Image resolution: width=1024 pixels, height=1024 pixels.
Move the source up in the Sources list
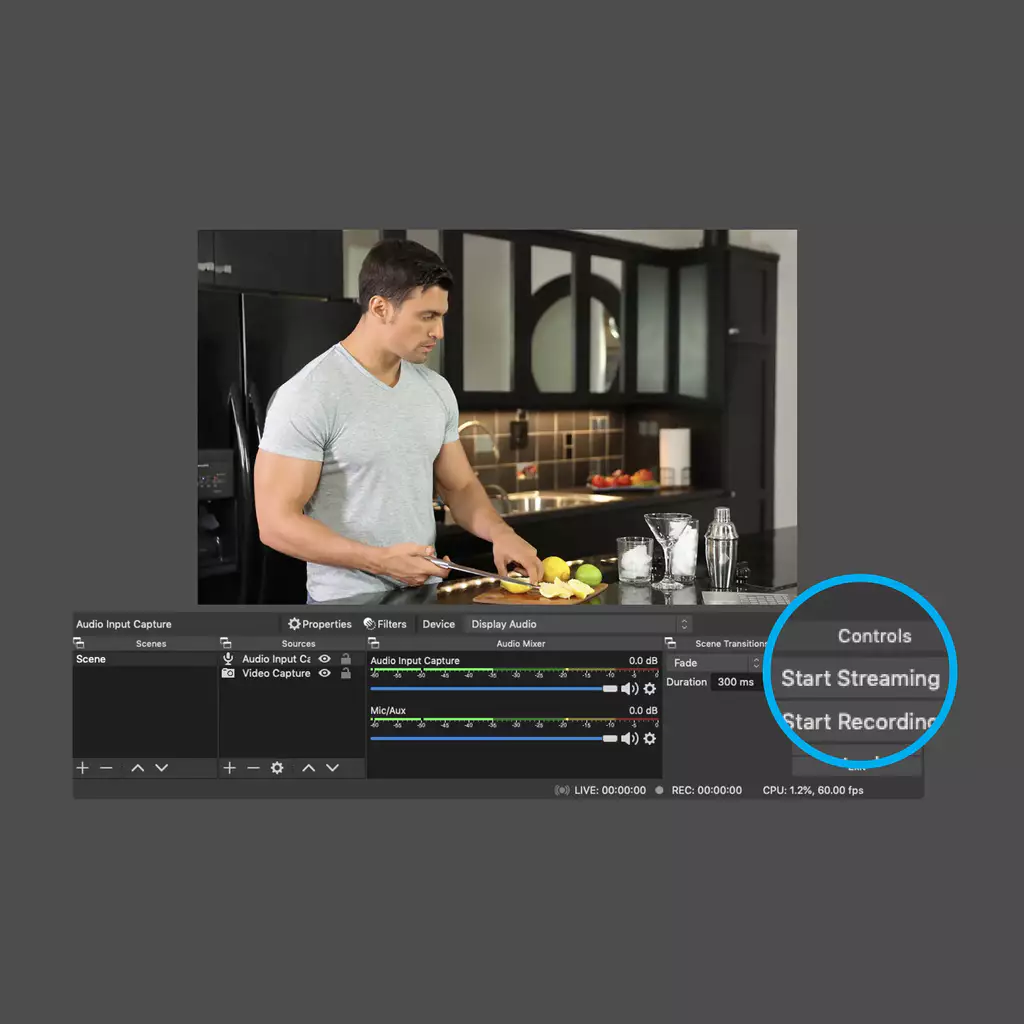pos(308,768)
